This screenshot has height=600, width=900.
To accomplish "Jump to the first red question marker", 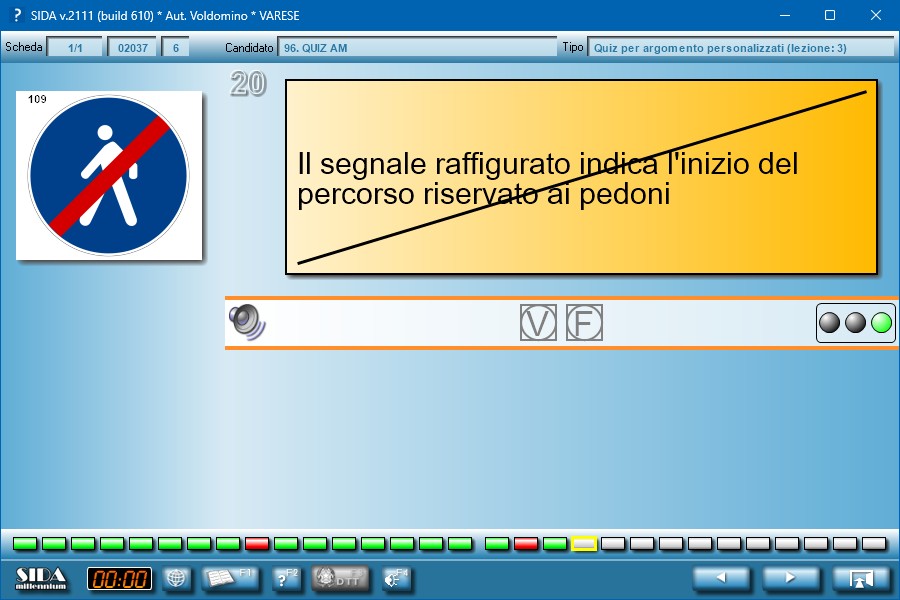I will click(x=257, y=544).
